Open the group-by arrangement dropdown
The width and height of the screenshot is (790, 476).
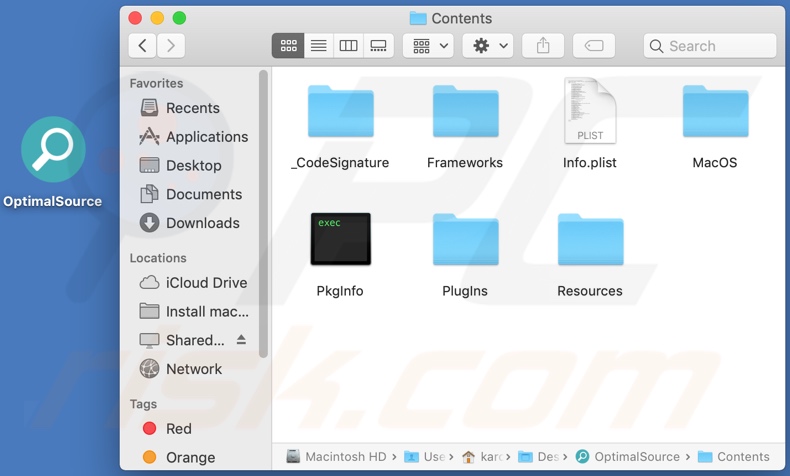tap(430, 46)
